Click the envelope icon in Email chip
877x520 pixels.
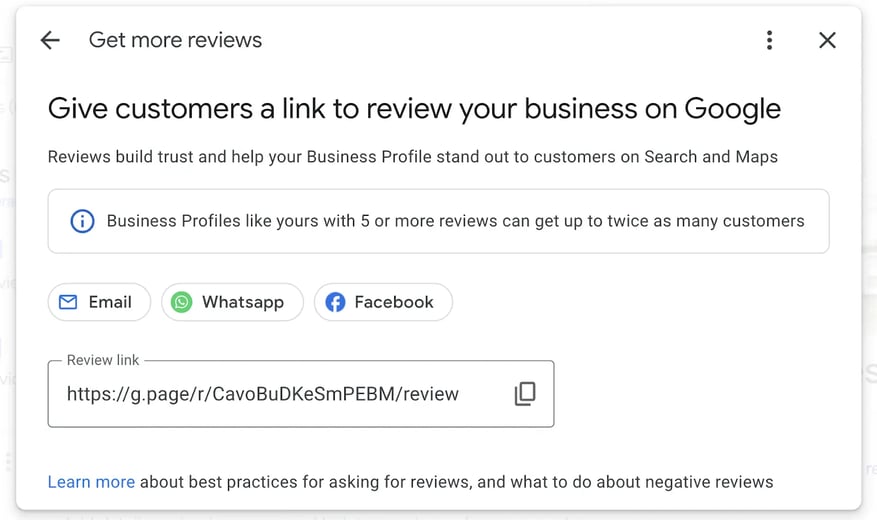pyautogui.click(x=68, y=302)
